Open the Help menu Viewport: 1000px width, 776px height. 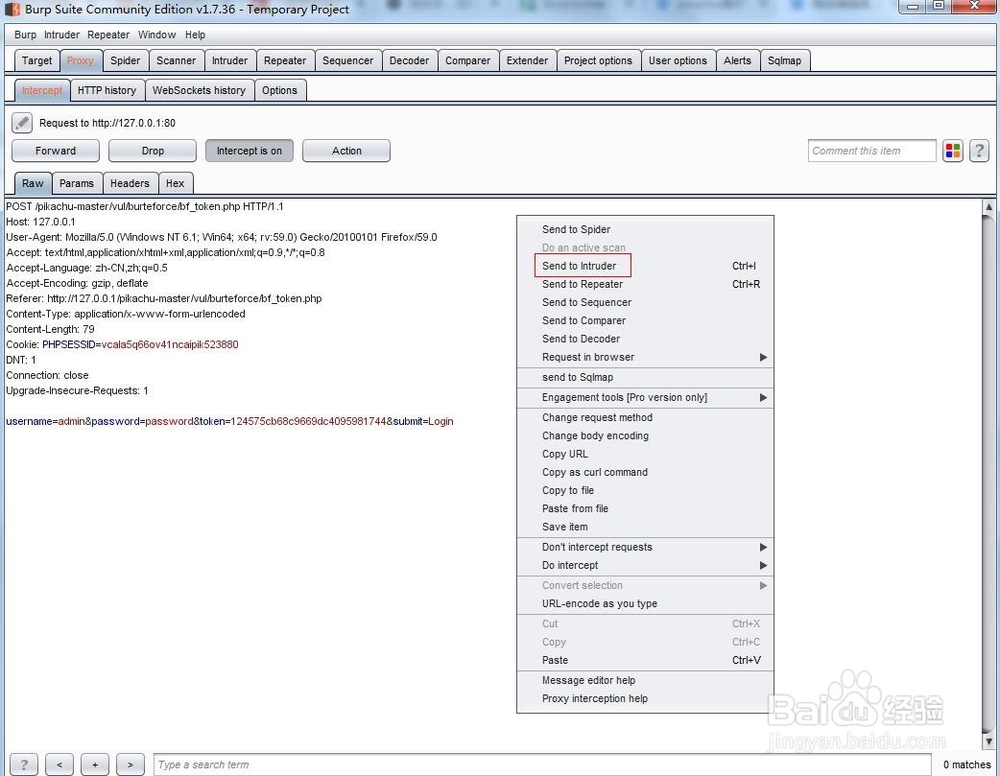pyautogui.click(x=195, y=35)
